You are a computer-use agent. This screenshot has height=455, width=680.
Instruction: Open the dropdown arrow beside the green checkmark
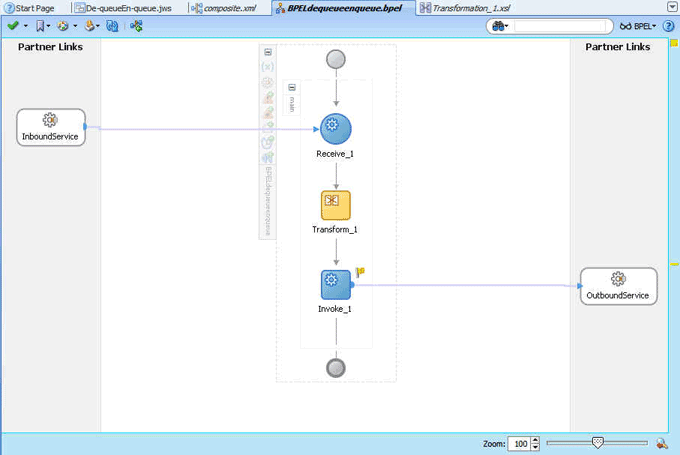tap(26, 26)
